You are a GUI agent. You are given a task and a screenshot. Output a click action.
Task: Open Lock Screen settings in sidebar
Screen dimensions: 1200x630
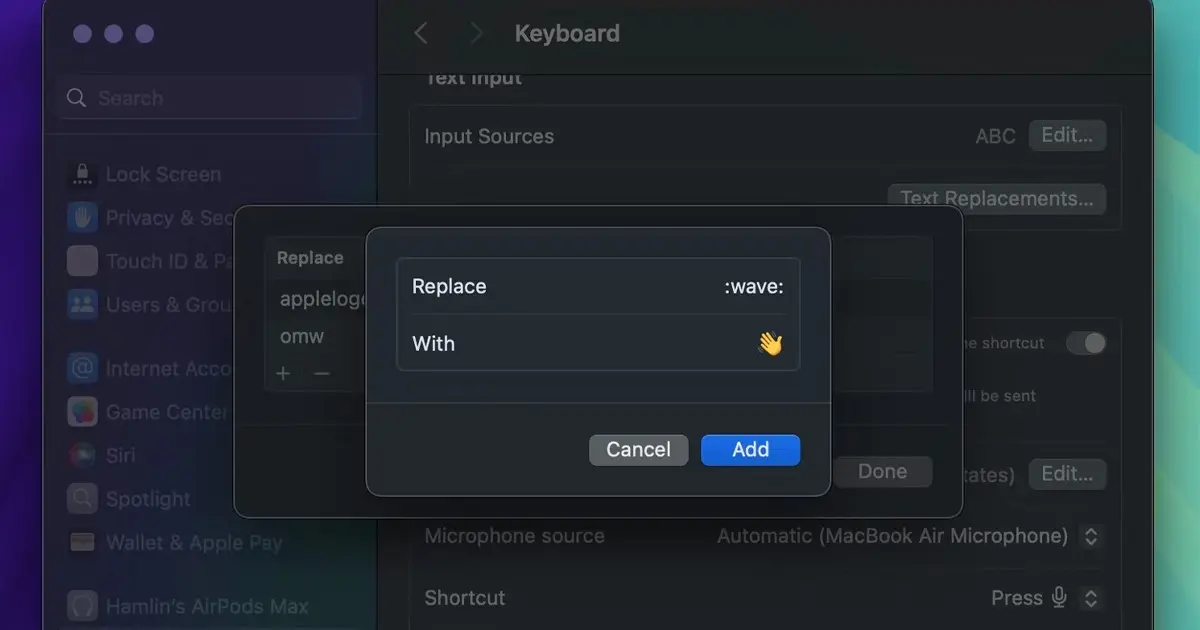144,174
